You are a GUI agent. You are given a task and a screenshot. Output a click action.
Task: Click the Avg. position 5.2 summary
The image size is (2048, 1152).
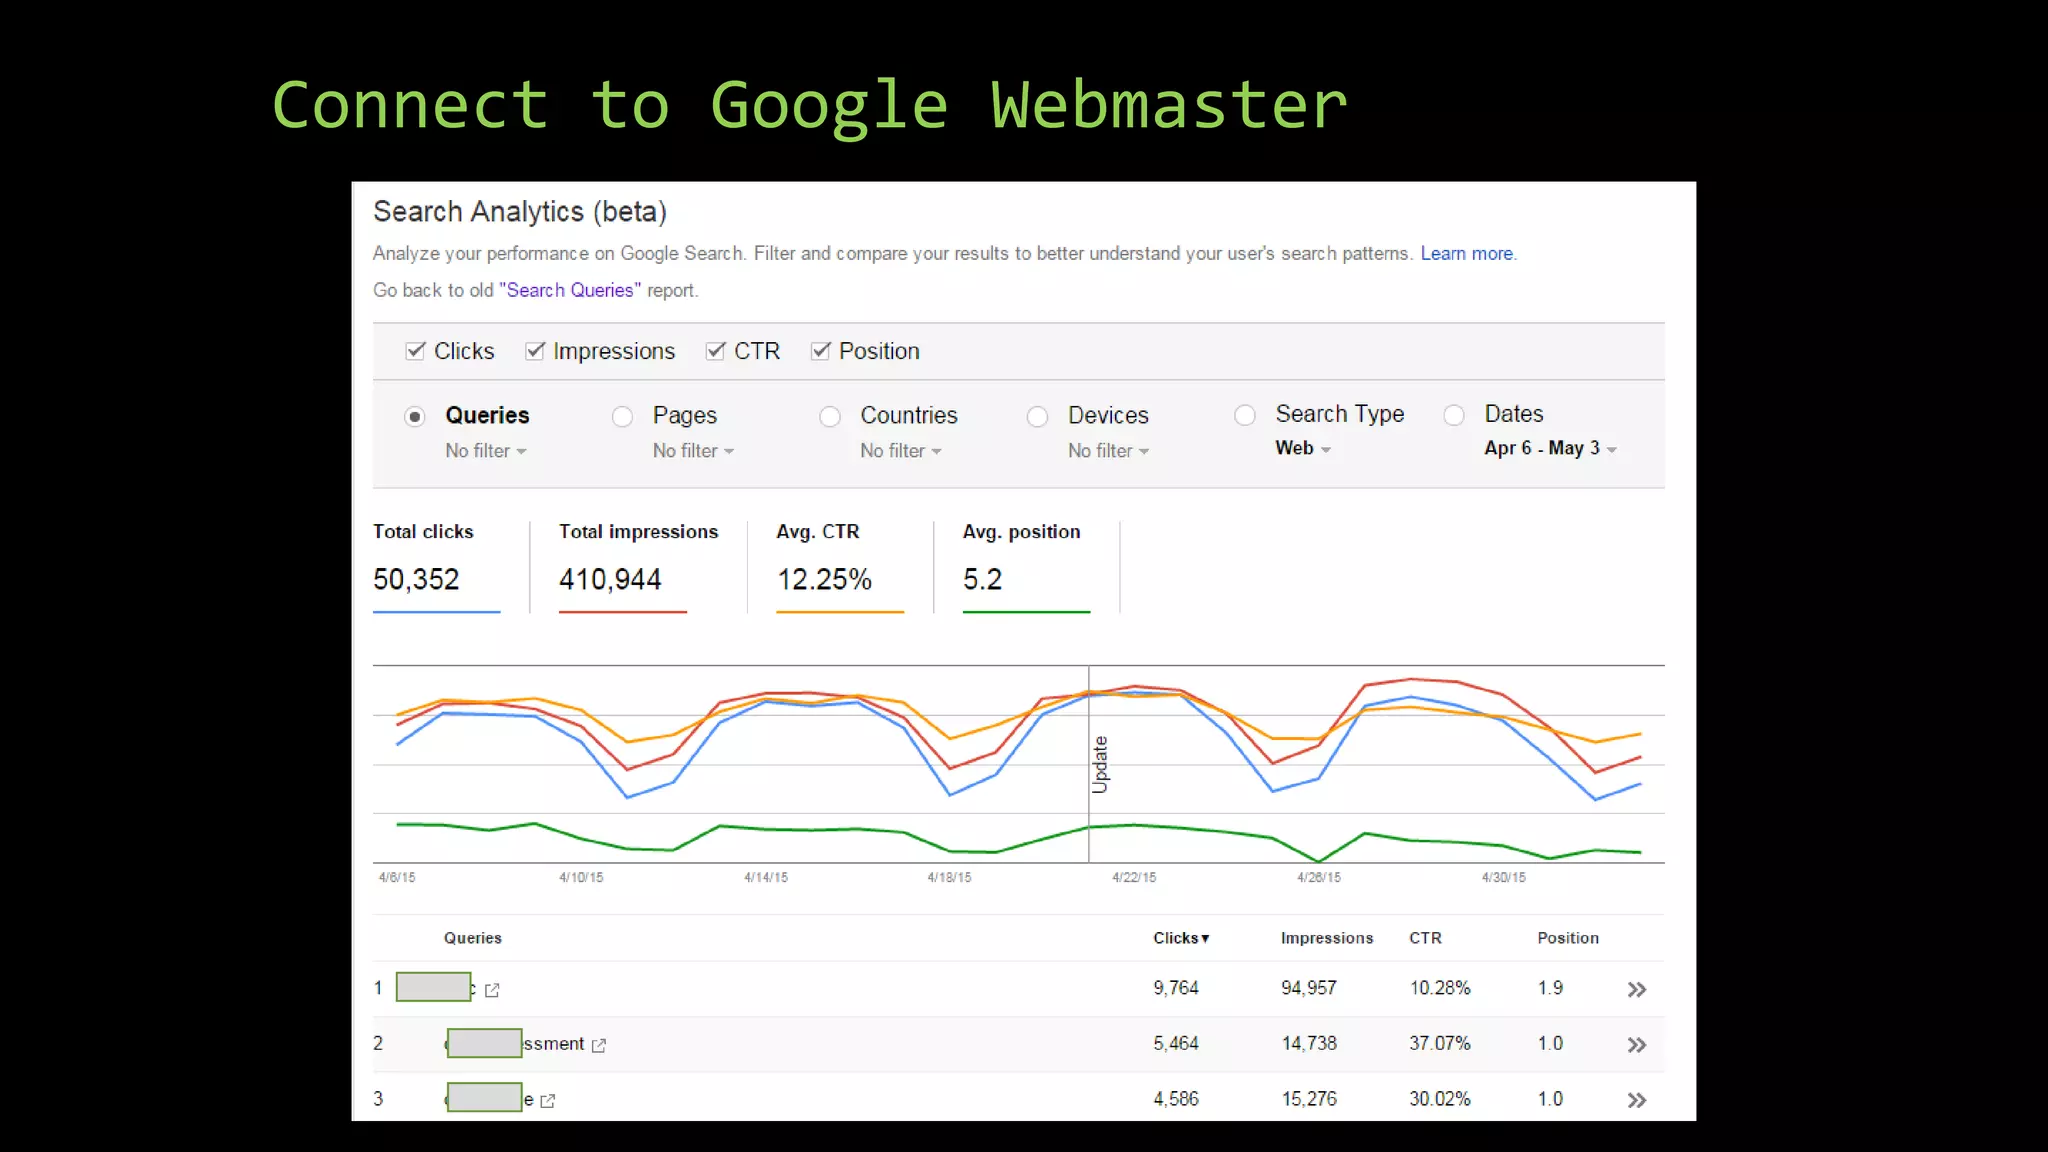point(1025,567)
